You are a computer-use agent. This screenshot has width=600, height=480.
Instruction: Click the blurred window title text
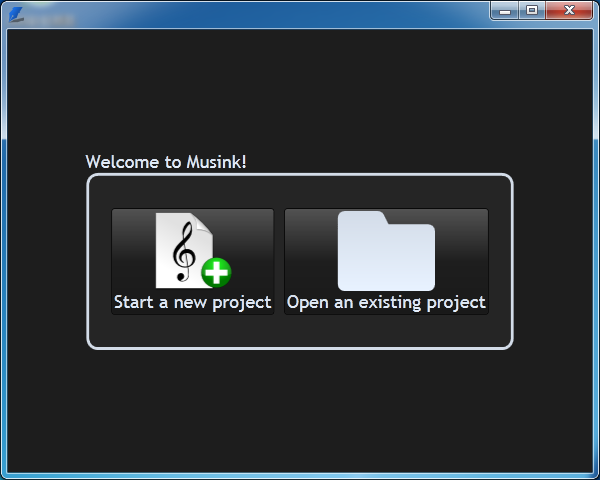[50, 20]
